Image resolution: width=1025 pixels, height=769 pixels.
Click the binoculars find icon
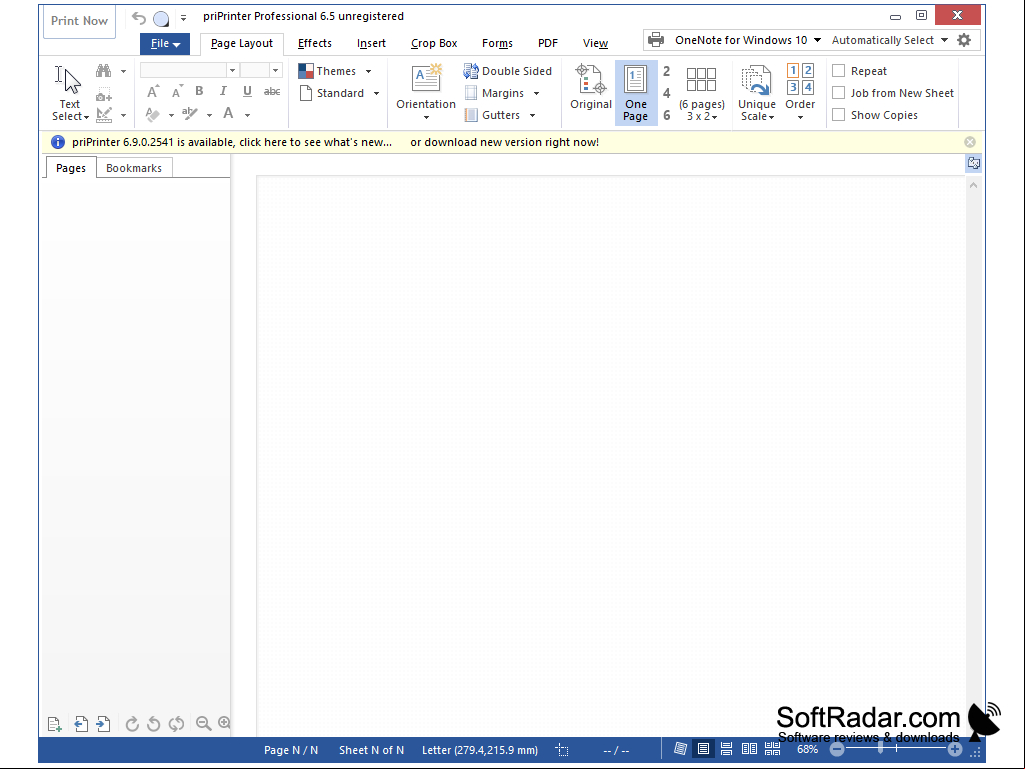[x=103, y=71]
